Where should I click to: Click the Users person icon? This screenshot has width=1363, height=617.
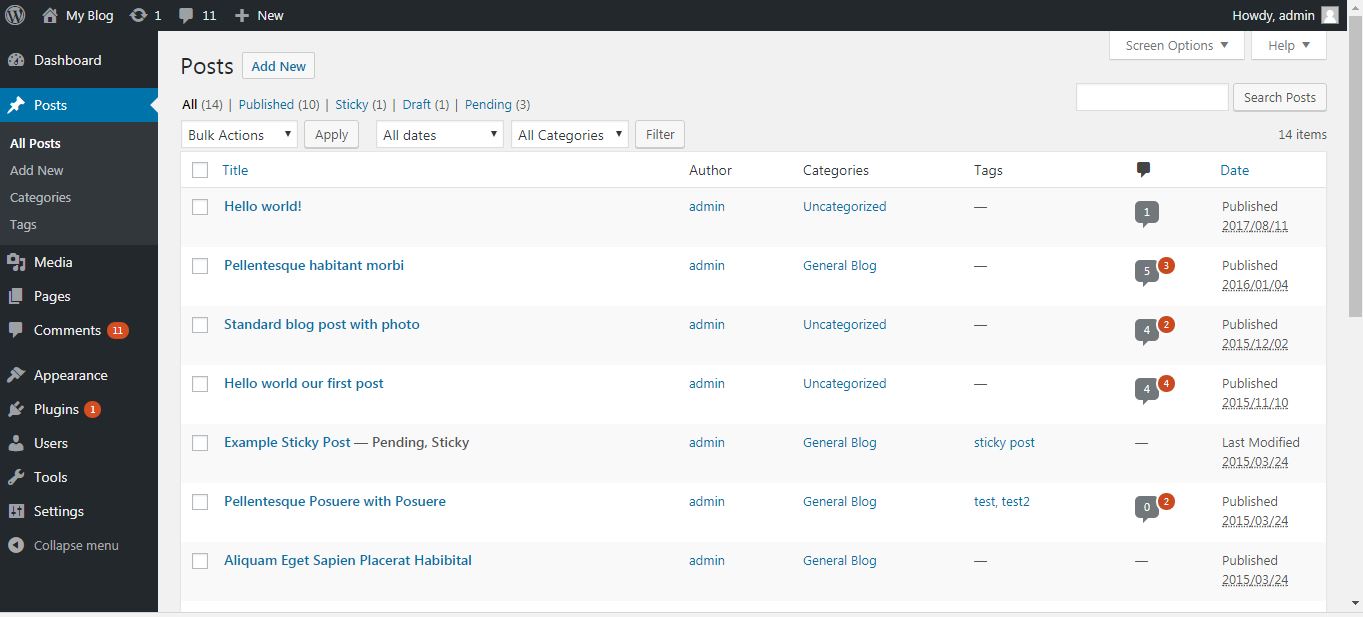coord(16,443)
